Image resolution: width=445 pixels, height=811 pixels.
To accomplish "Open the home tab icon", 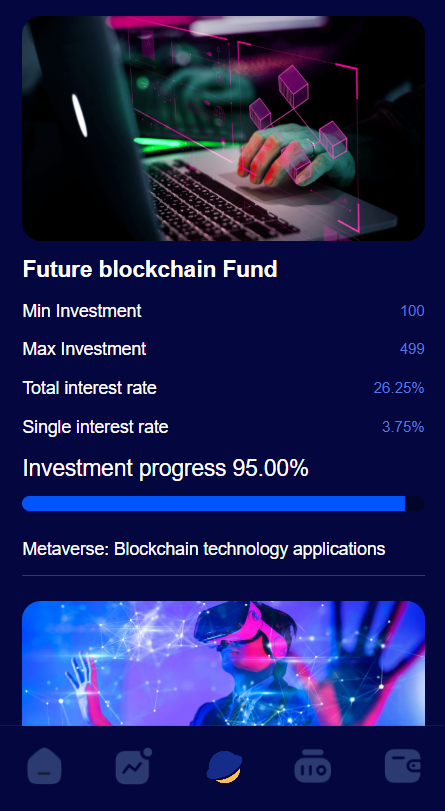I will point(44,766).
